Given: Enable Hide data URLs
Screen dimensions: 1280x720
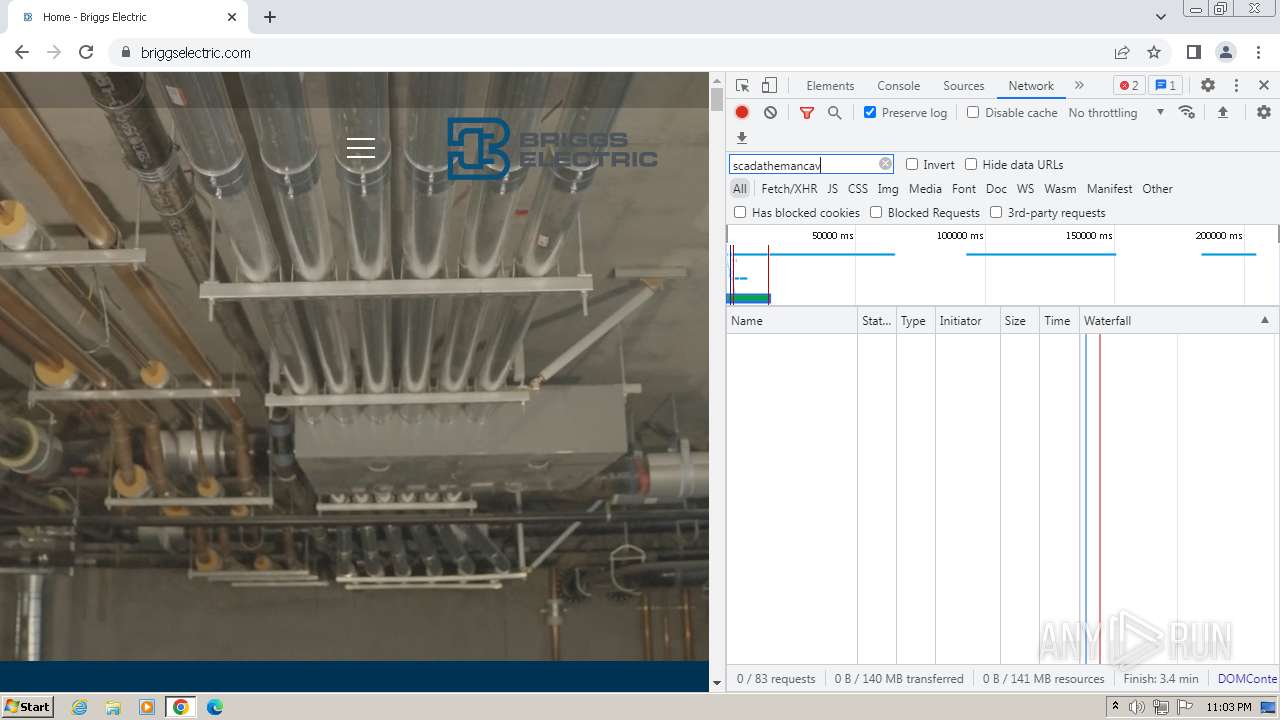Looking at the screenshot, I should pos(971,164).
